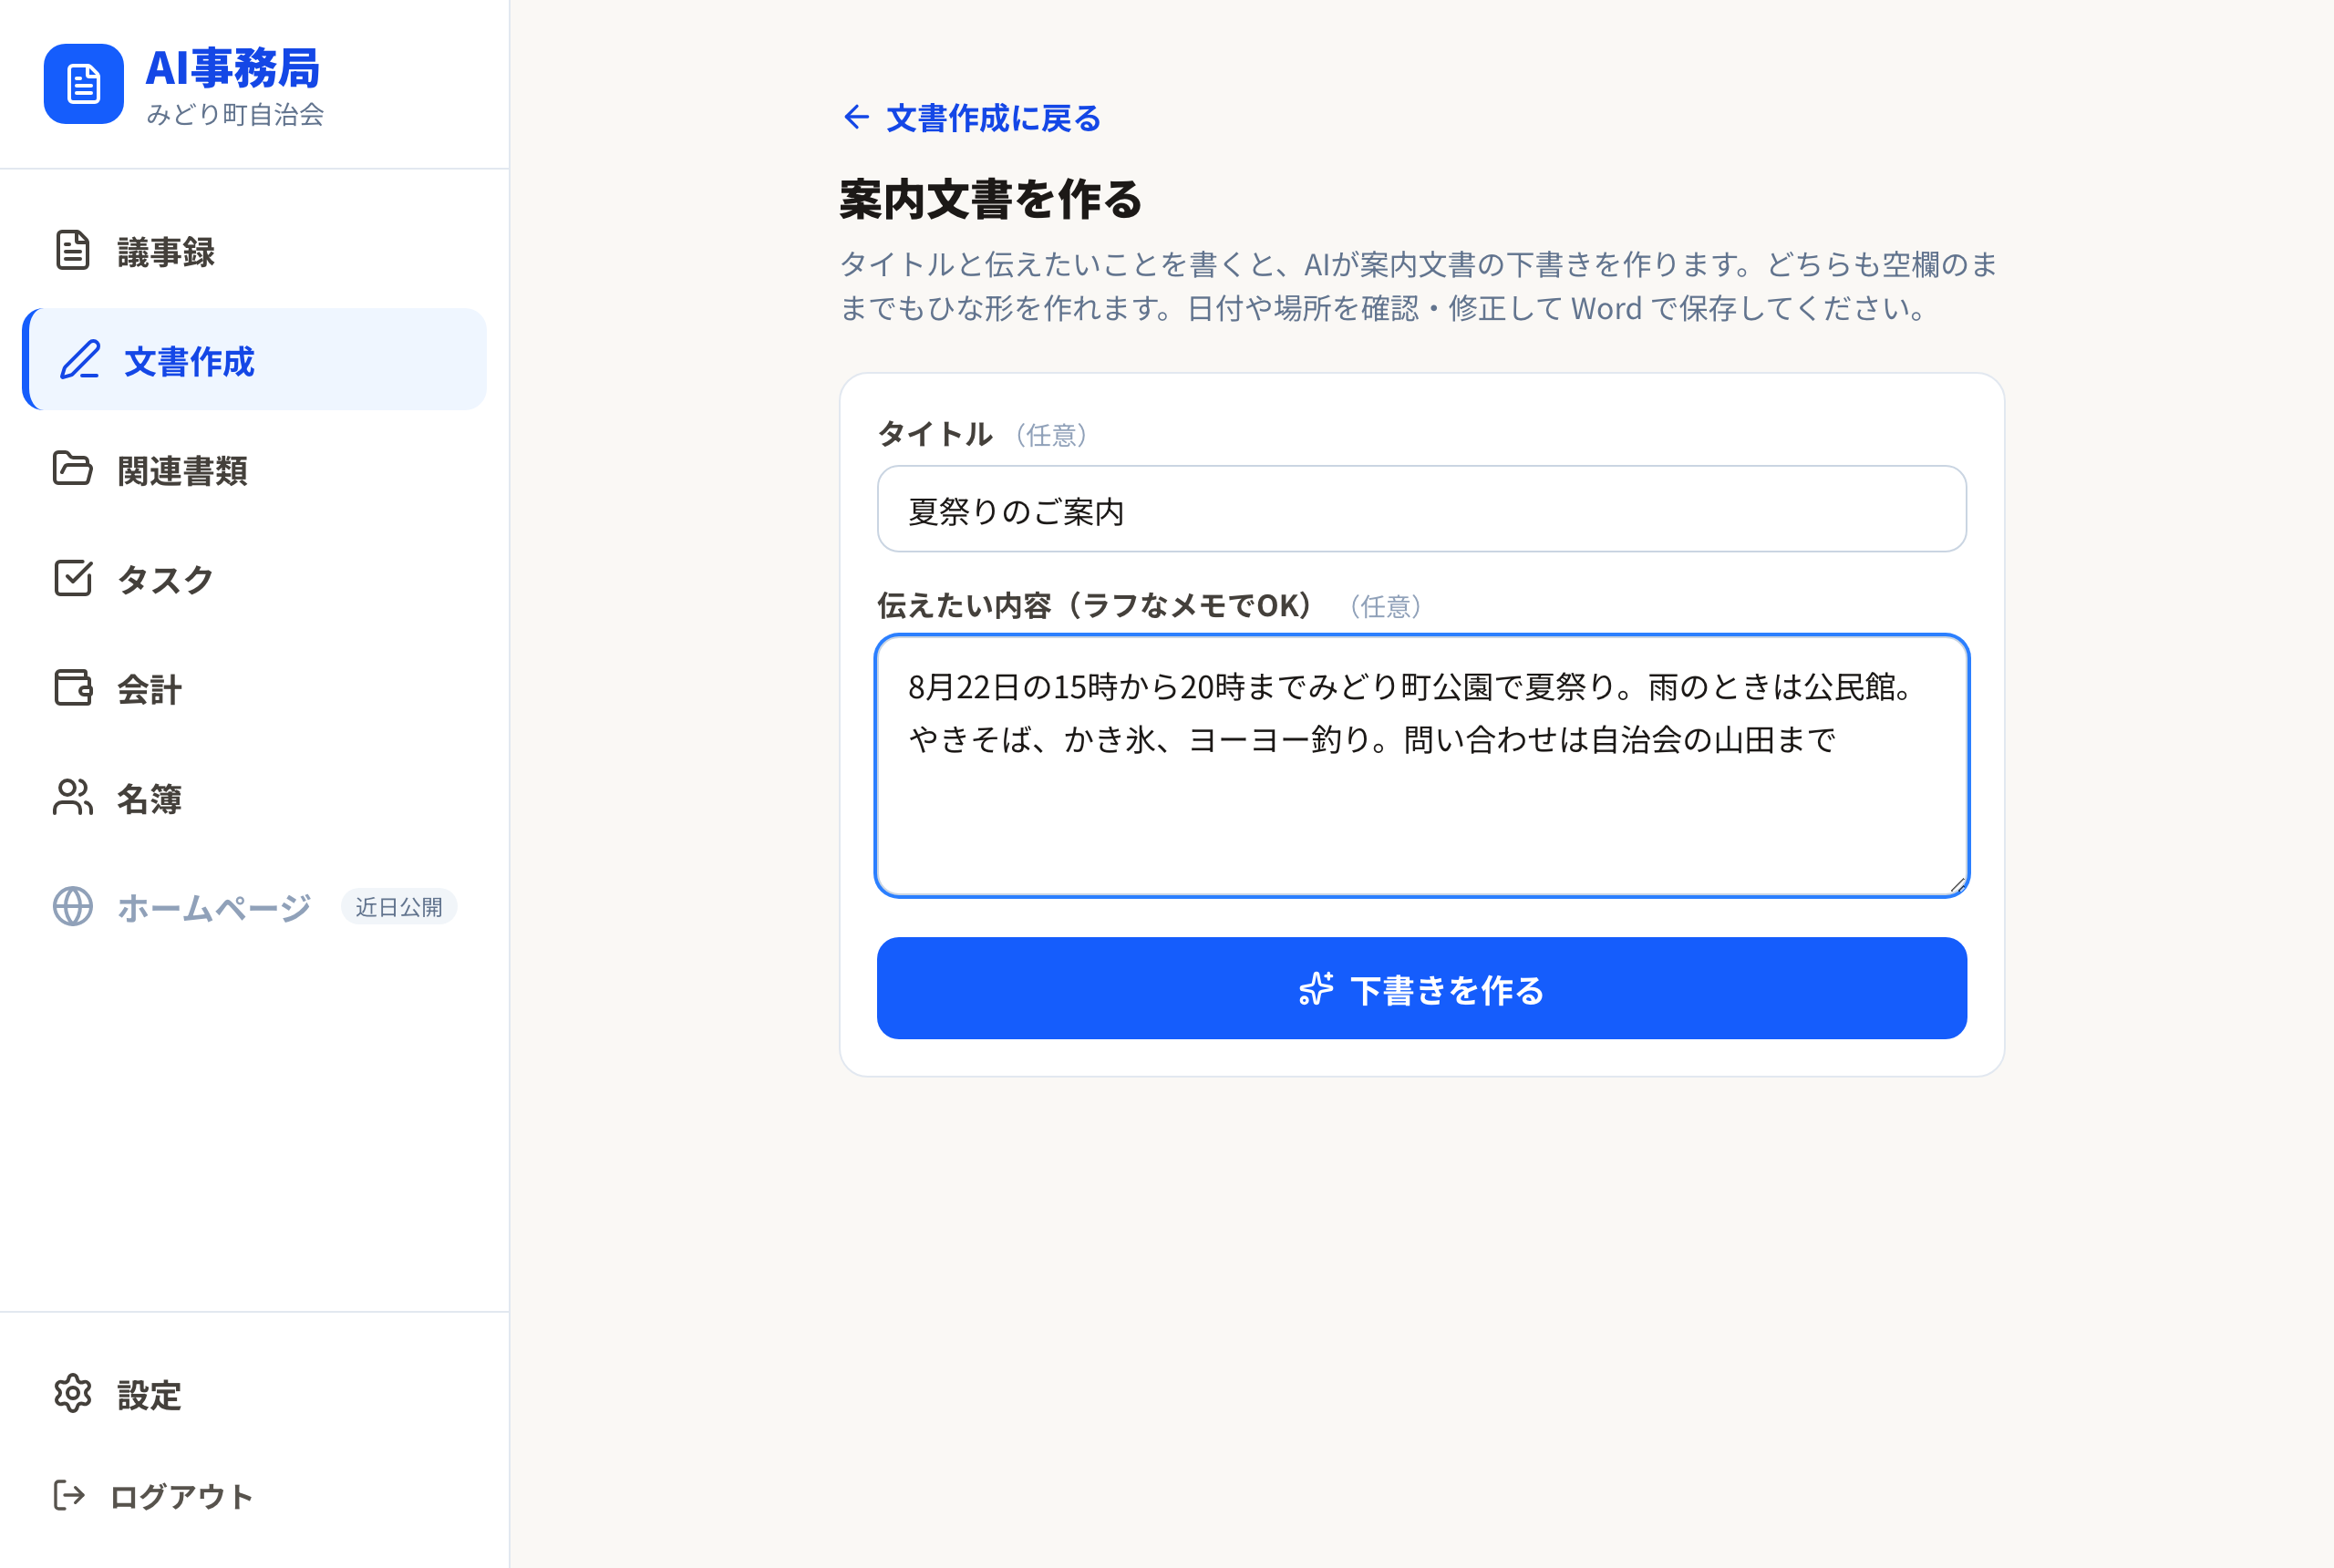Click the 議事録 document icon
Viewport: 2334px width, 1568px height.
73,251
